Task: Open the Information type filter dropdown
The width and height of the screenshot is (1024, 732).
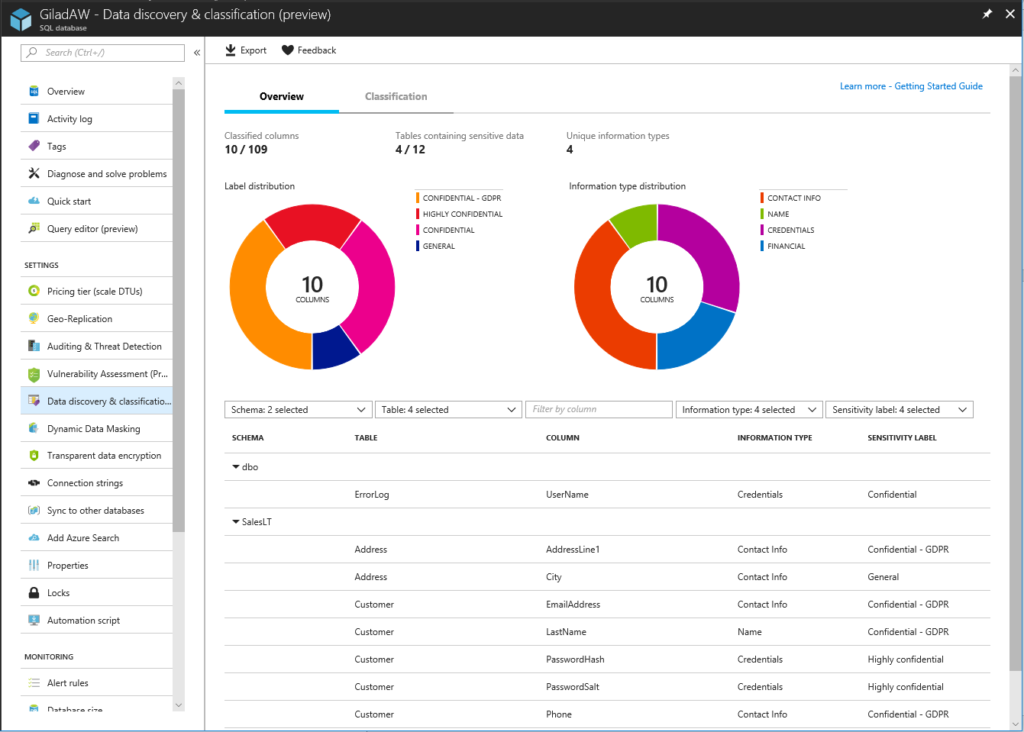Action: click(748, 409)
